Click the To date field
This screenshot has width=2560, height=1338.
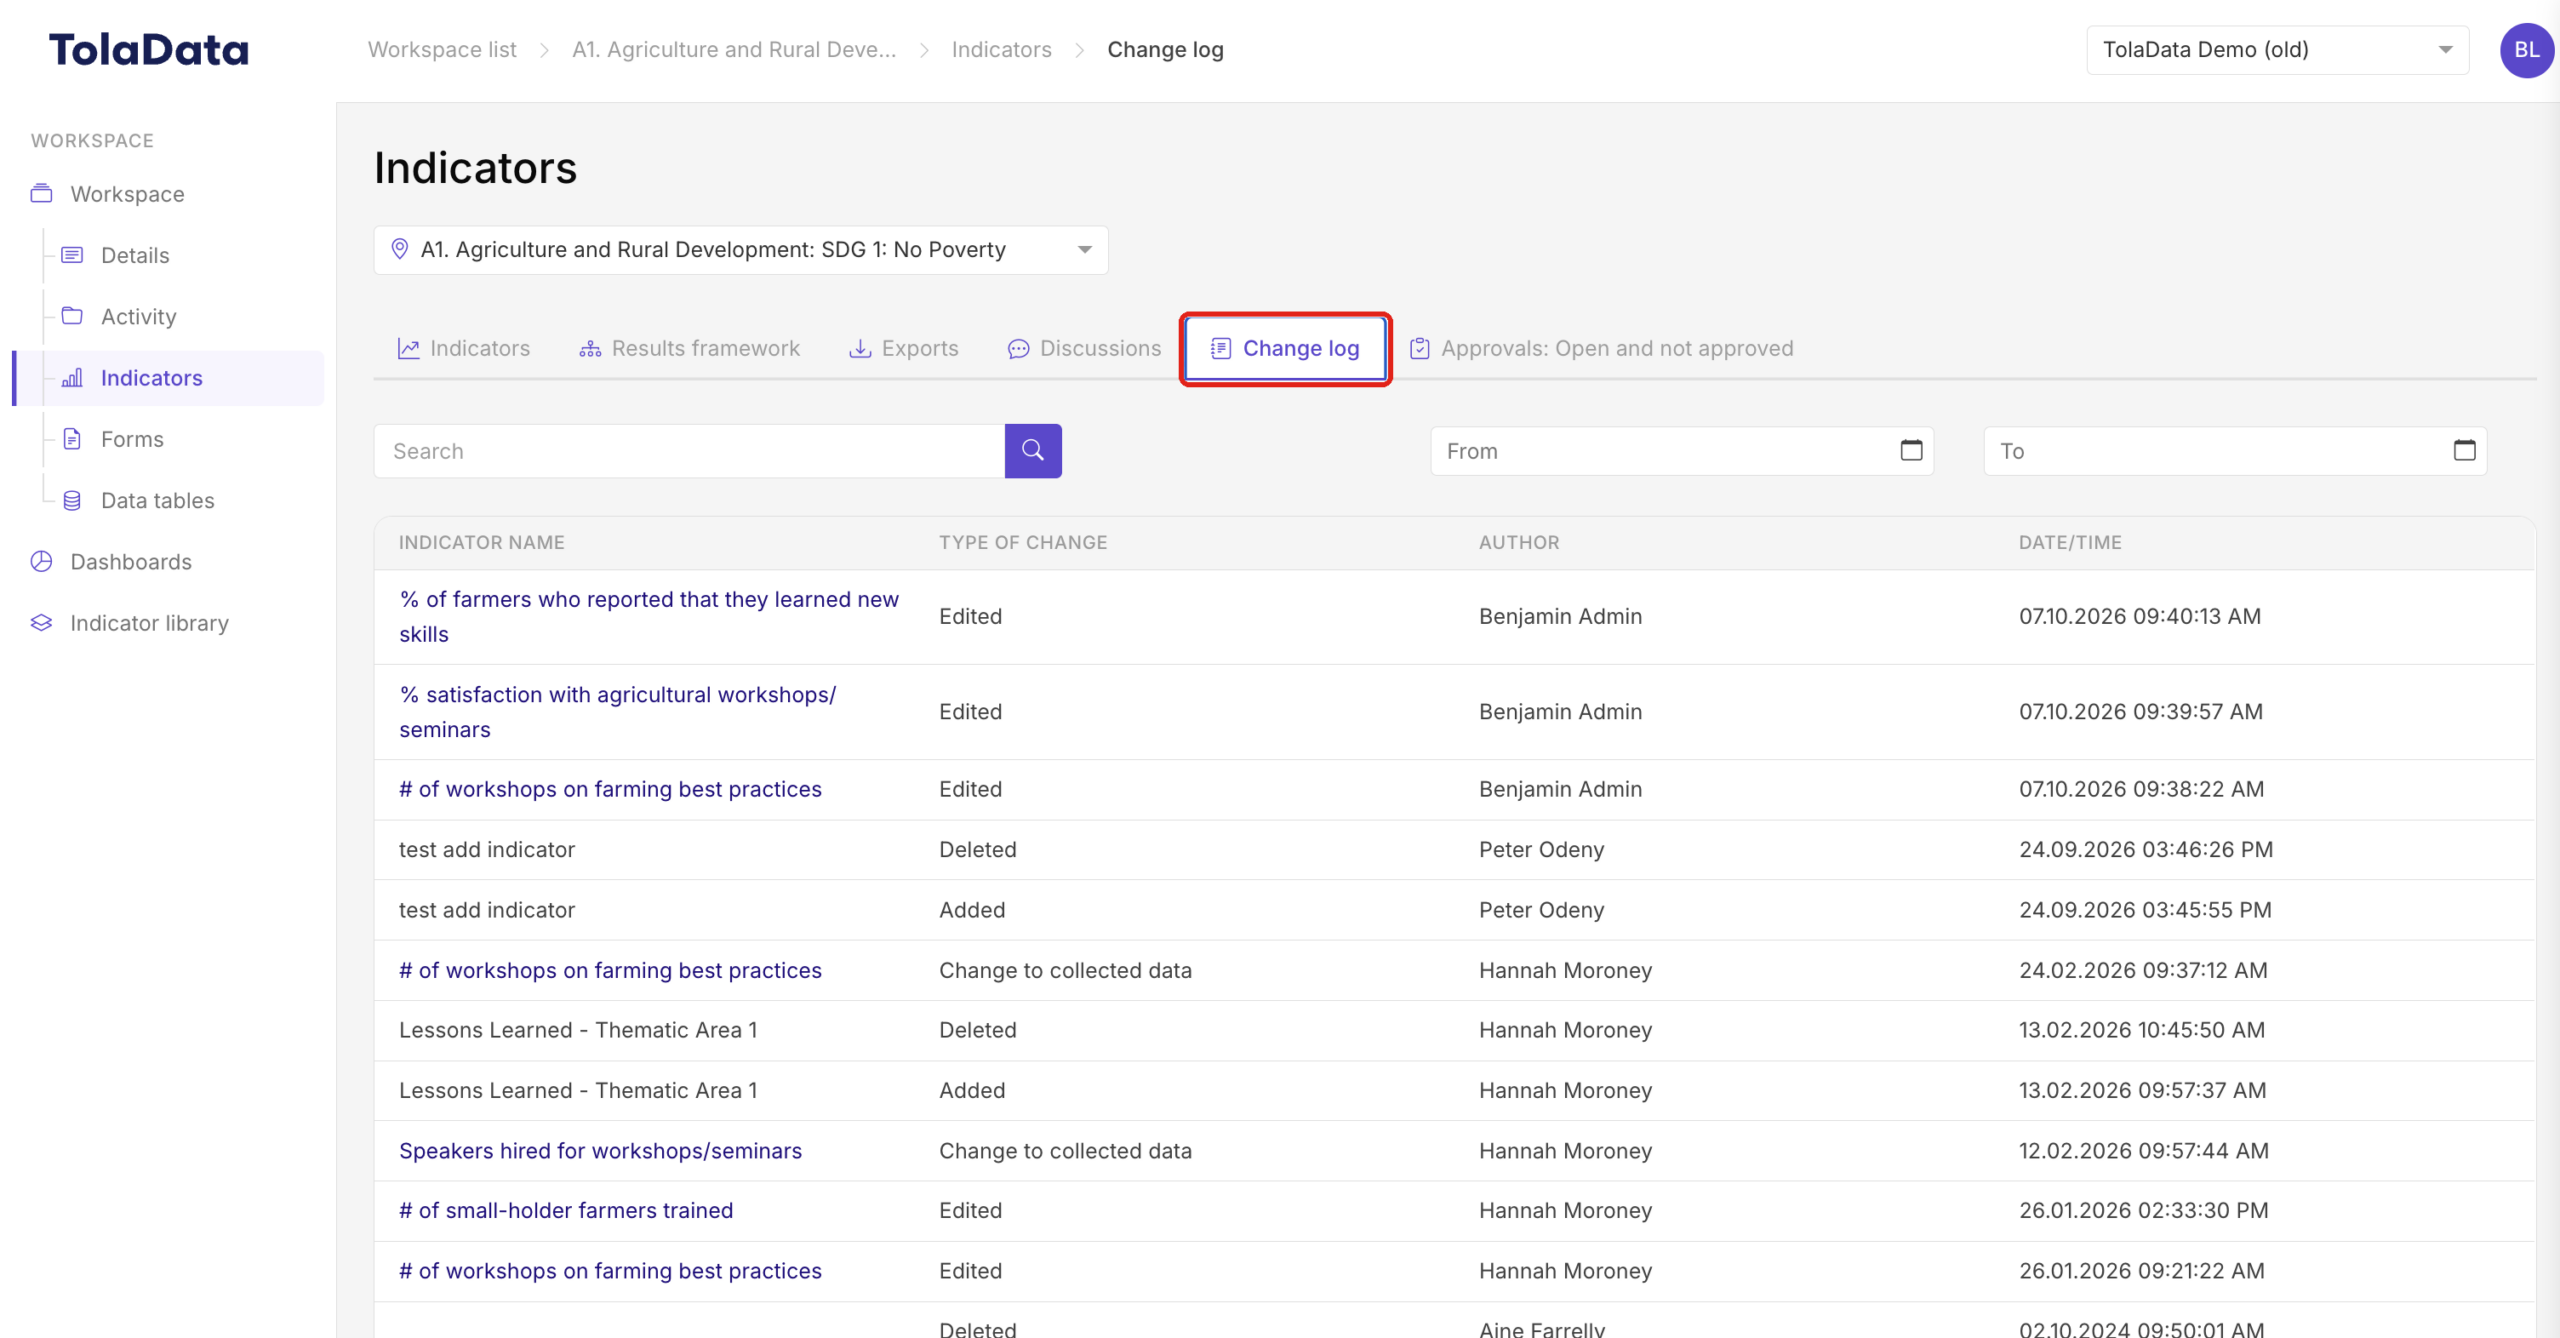pyautogui.click(x=2235, y=451)
